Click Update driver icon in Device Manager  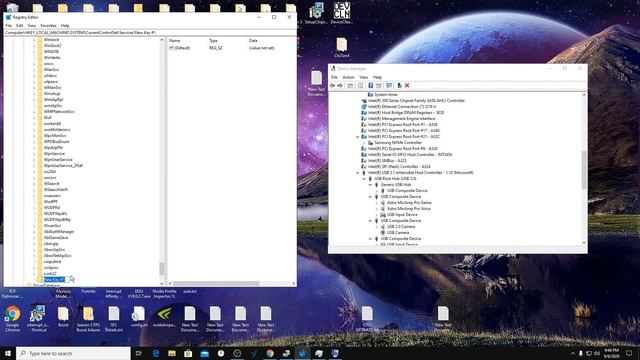coord(399,85)
